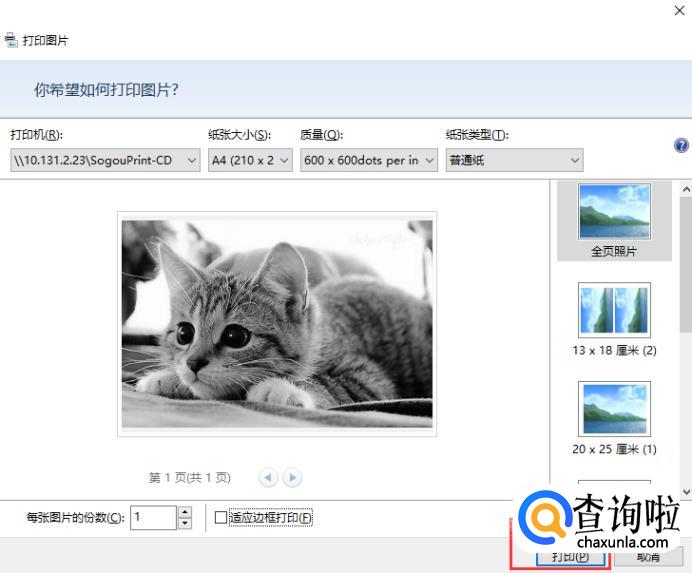
Task: Click the layout list scrollbar up arrow
Action: pos(686,189)
